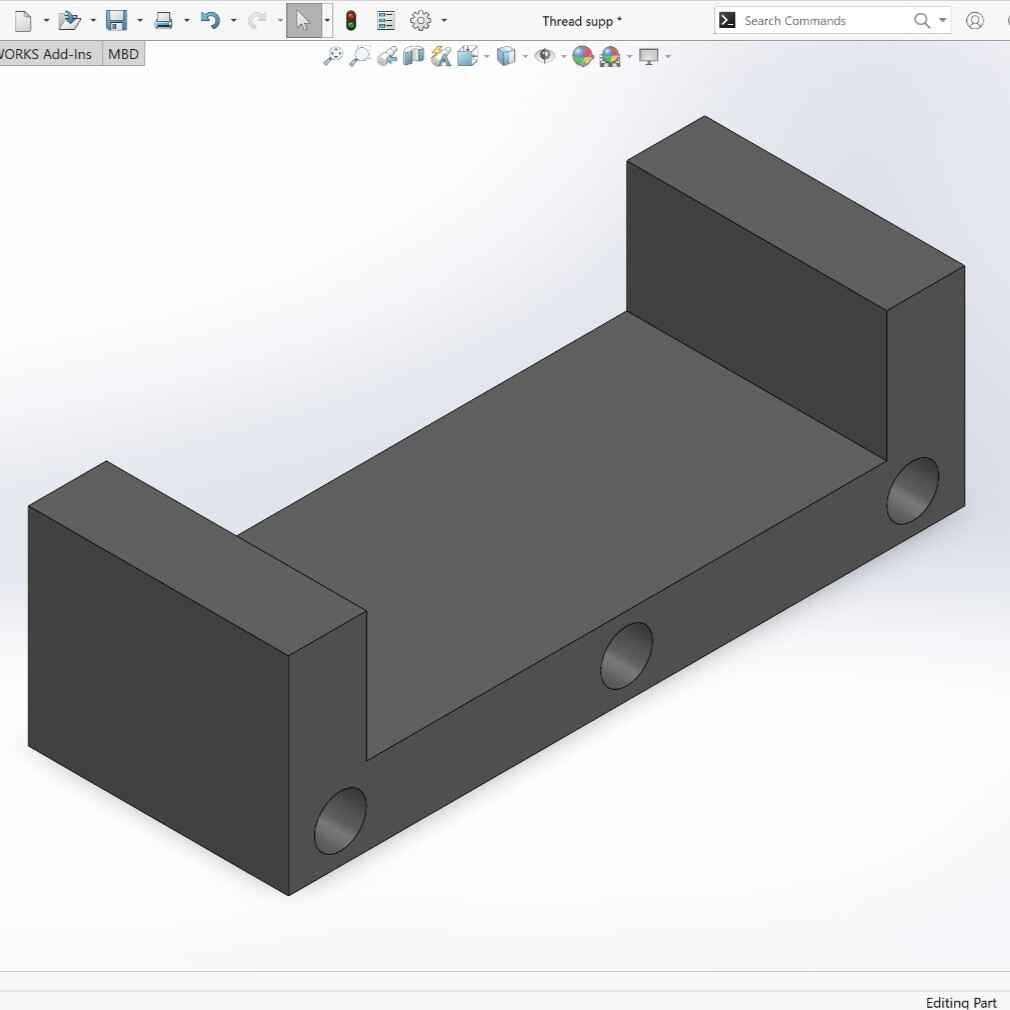Expand the New document dropdown arrow
The width and height of the screenshot is (1010, 1010).
pos(46,21)
